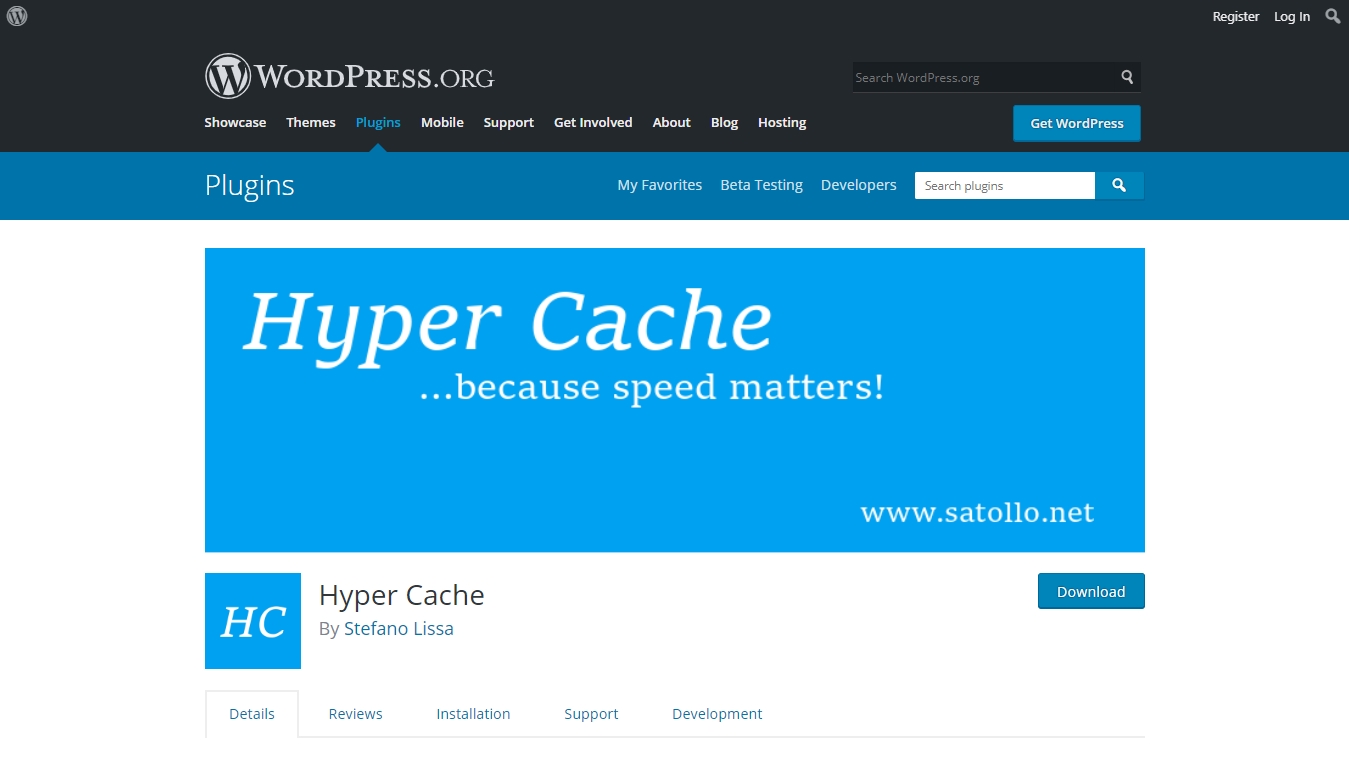
Task: Click the WordPress admin bar logo icon
Action: click(x=17, y=16)
